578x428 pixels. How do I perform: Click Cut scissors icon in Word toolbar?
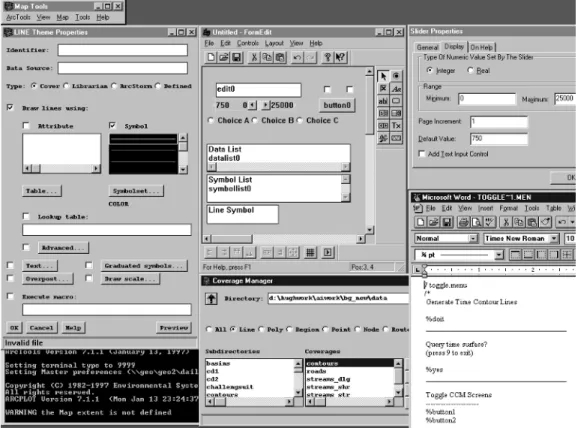506,222
